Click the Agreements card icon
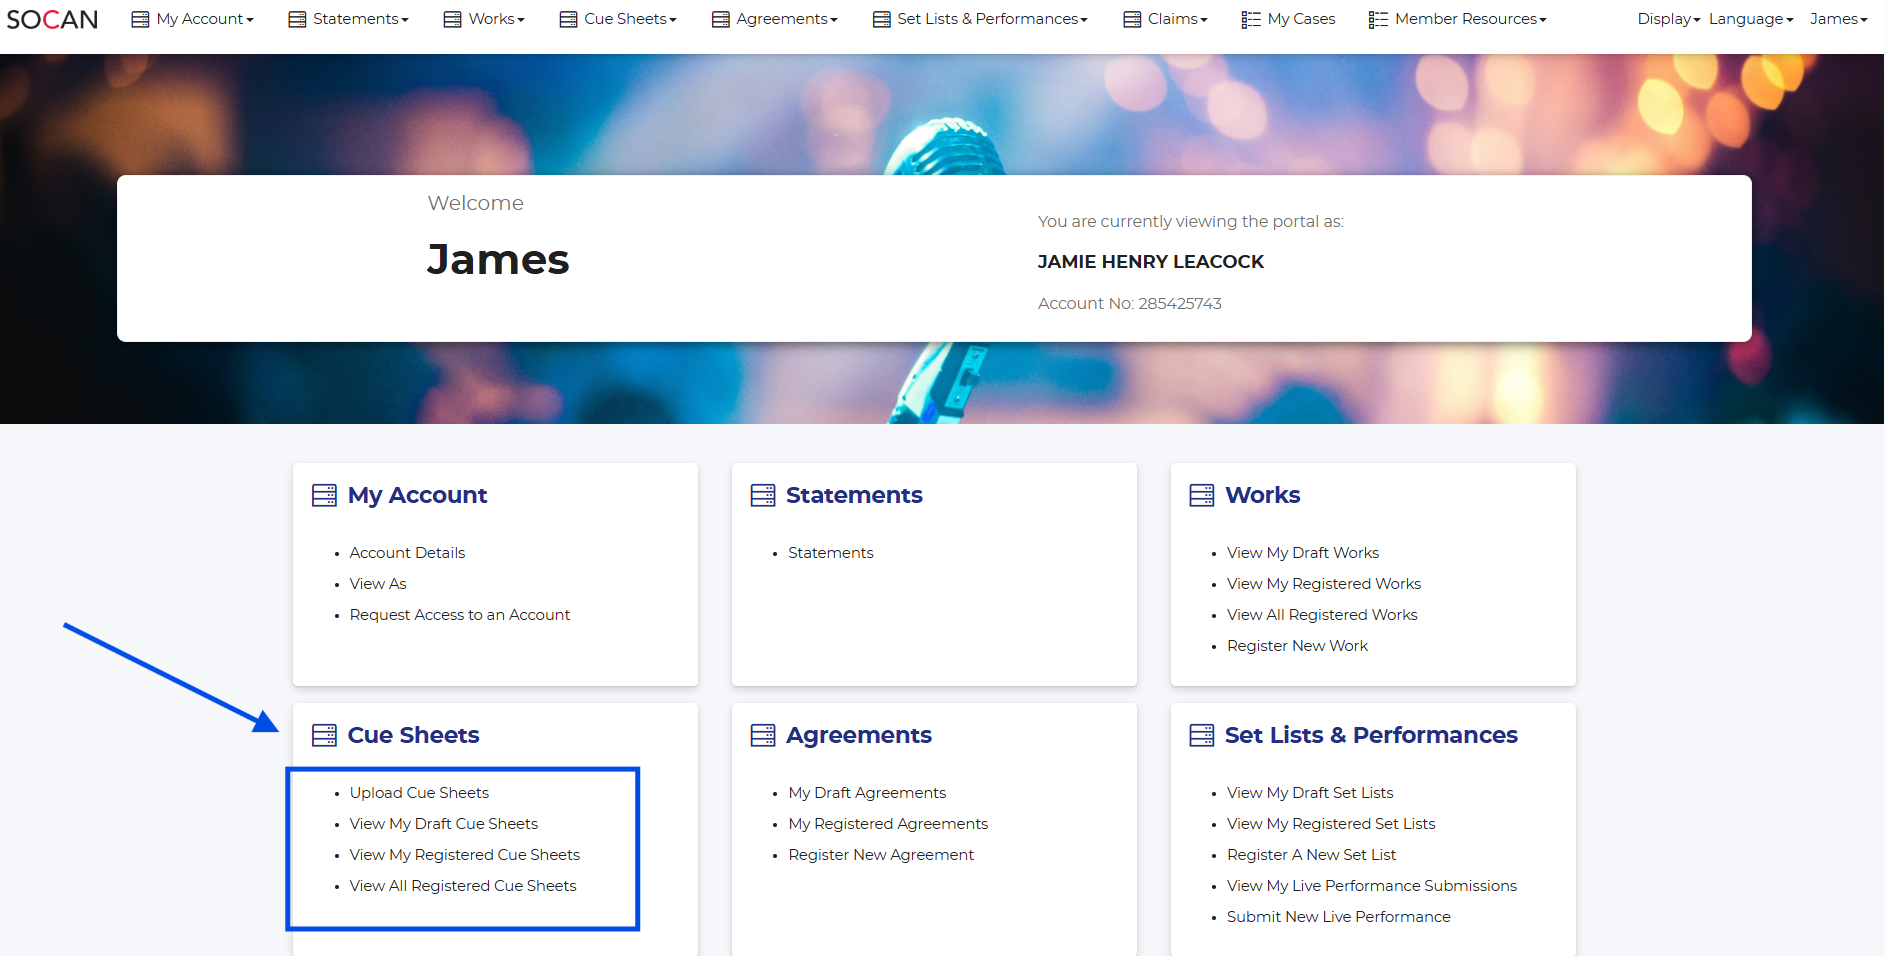1887x956 pixels. [x=763, y=735]
